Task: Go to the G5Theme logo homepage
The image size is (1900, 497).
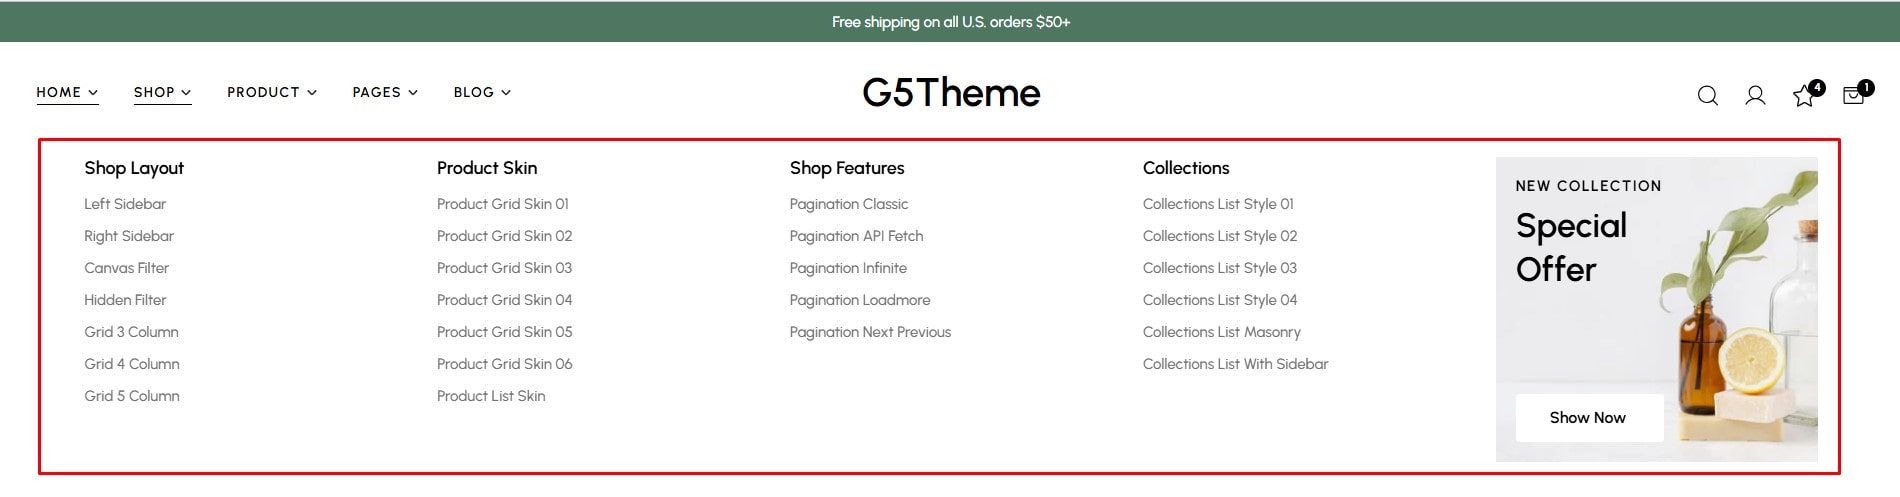Action: tap(951, 93)
